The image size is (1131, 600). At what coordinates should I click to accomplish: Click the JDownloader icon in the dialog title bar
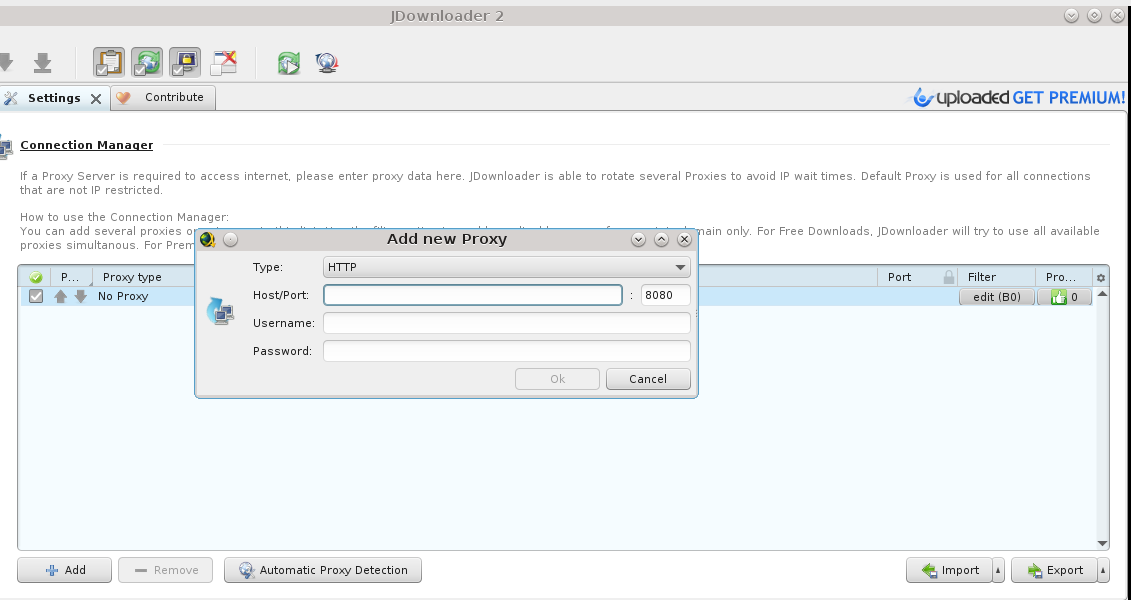pyautogui.click(x=208, y=239)
